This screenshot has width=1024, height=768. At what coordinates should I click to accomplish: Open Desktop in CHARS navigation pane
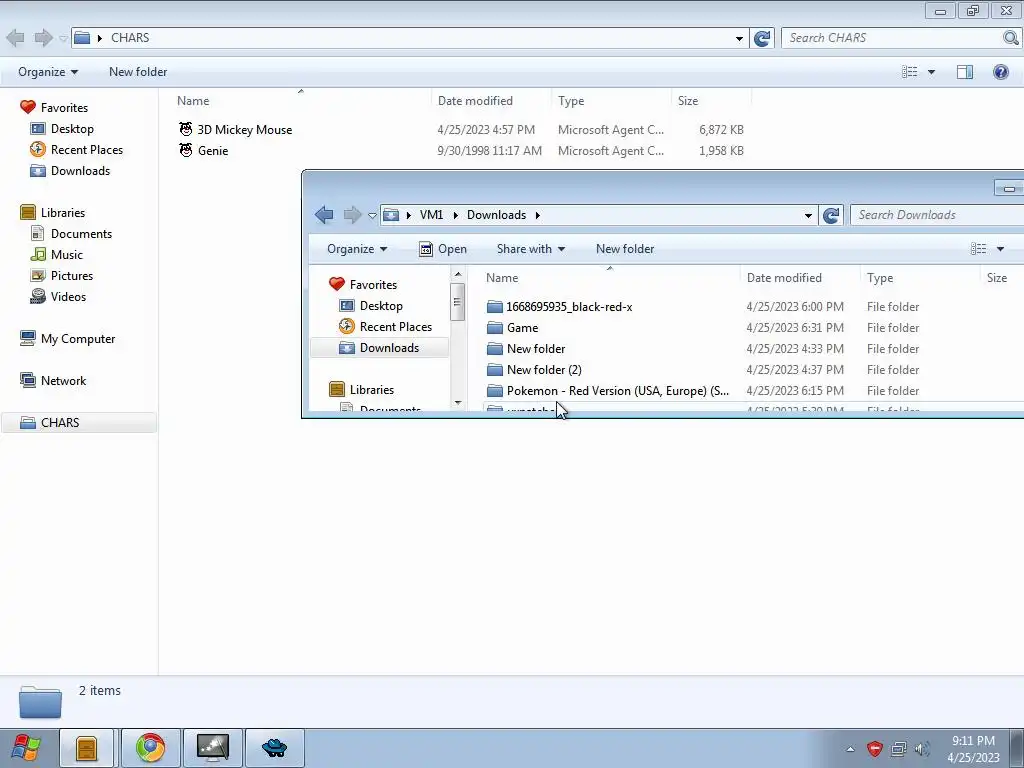coord(72,129)
